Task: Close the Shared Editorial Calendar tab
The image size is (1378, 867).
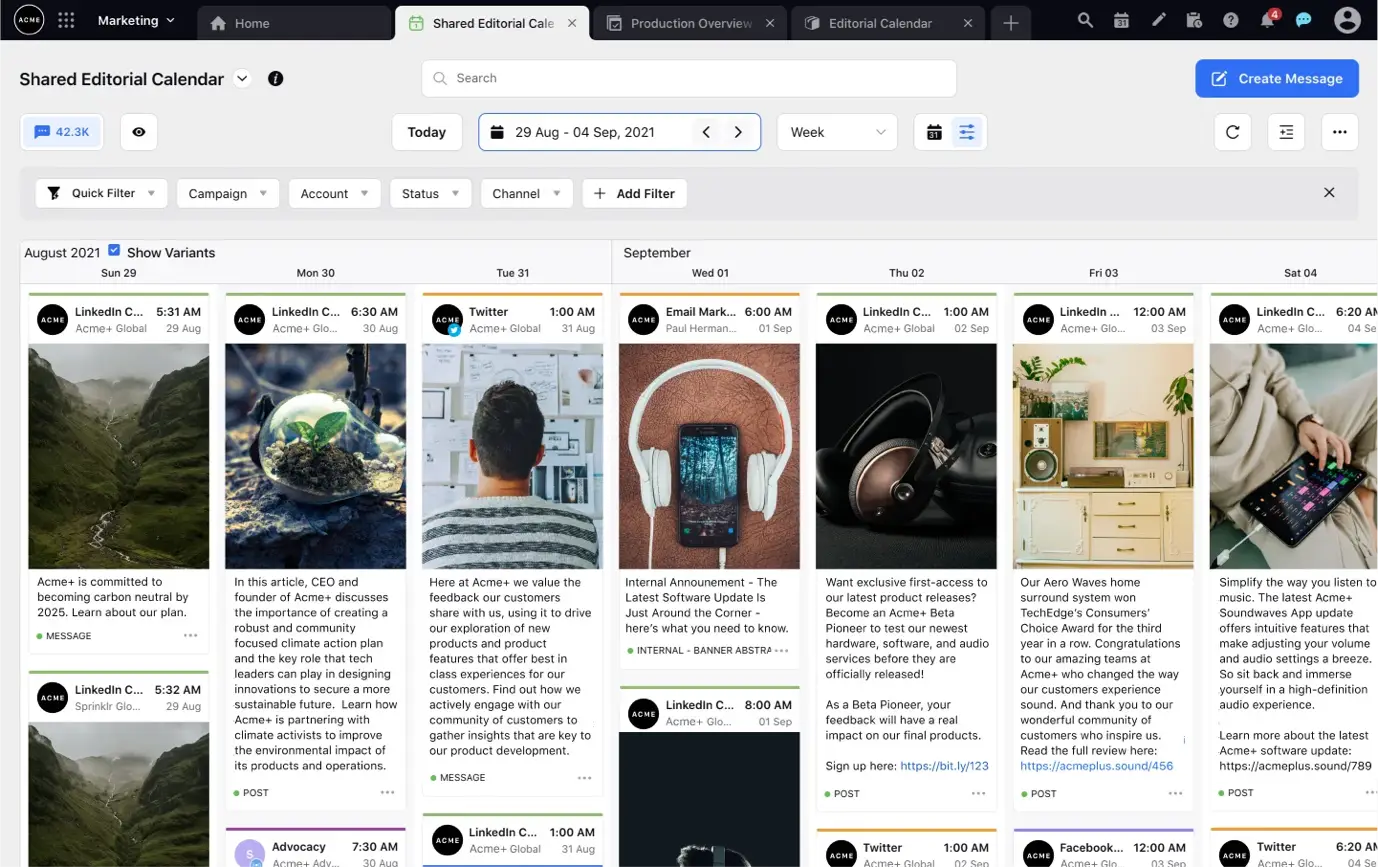Action: point(572,23)
